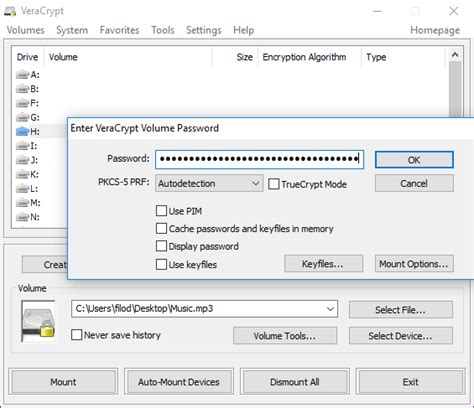Enable Cache passwords and keyfiles in memory
This screenshot has height=408, width=474.
tap(161, 228)
